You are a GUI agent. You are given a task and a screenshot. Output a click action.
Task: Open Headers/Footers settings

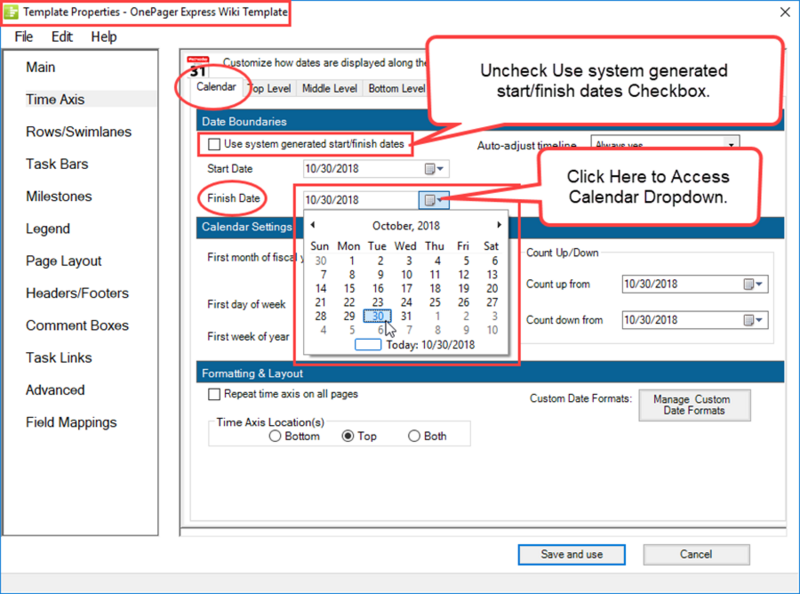[x=78, y=293]
